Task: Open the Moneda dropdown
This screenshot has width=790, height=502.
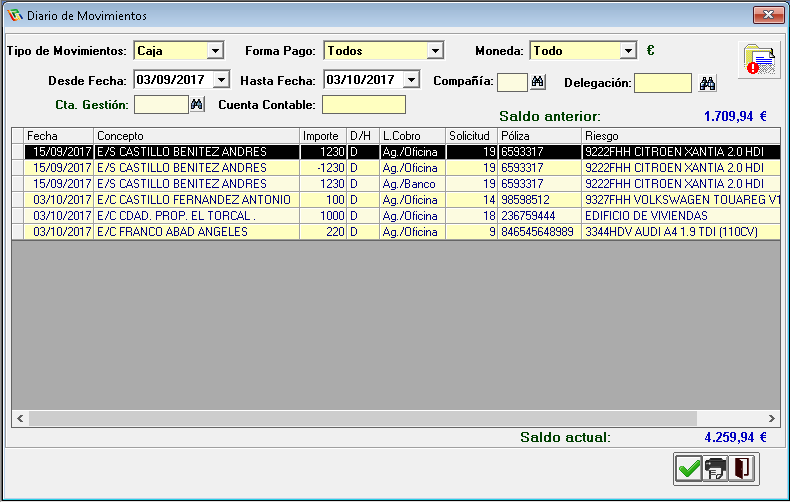Action: click(x=628, y=51)
